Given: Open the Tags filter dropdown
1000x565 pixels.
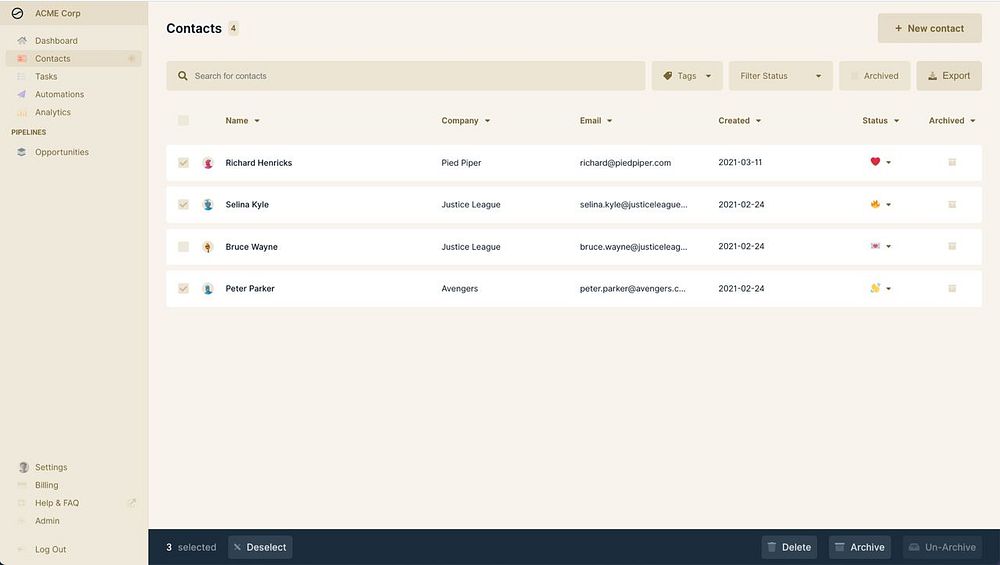Looking at the screenshot, I should (x=687, y=76).
